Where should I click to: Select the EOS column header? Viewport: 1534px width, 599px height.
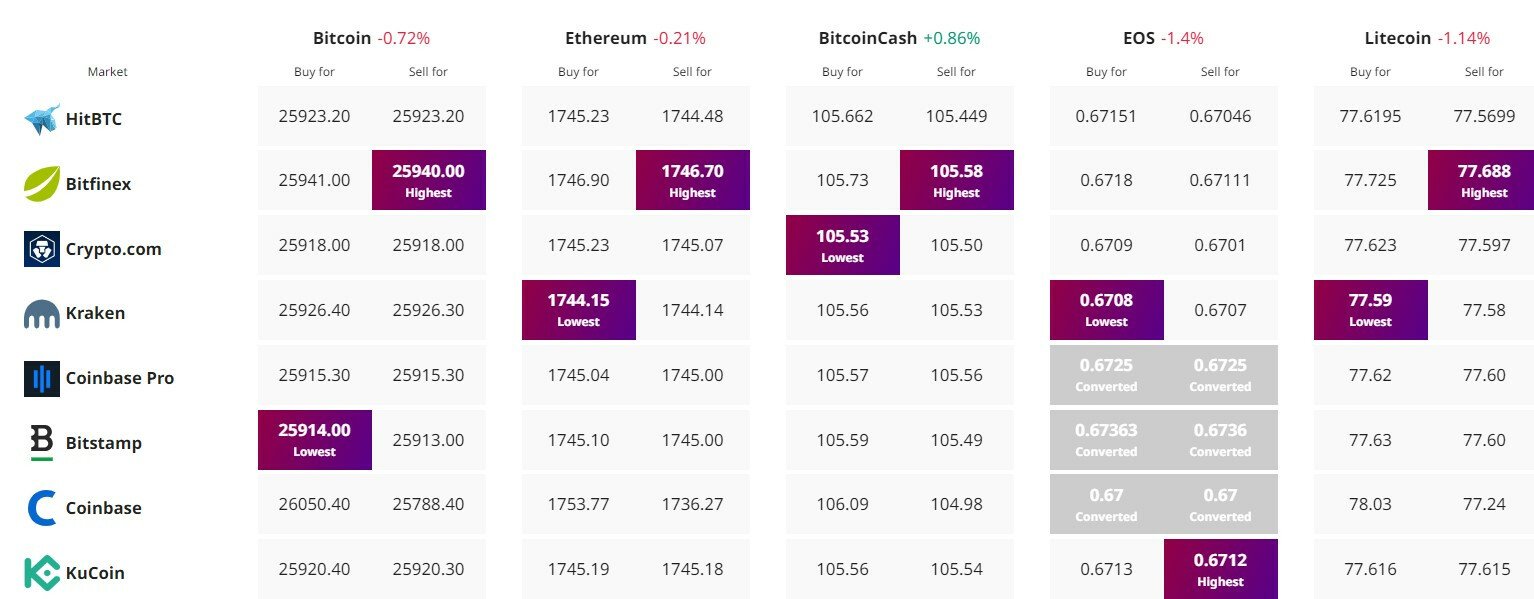[x=1139, y=38]
